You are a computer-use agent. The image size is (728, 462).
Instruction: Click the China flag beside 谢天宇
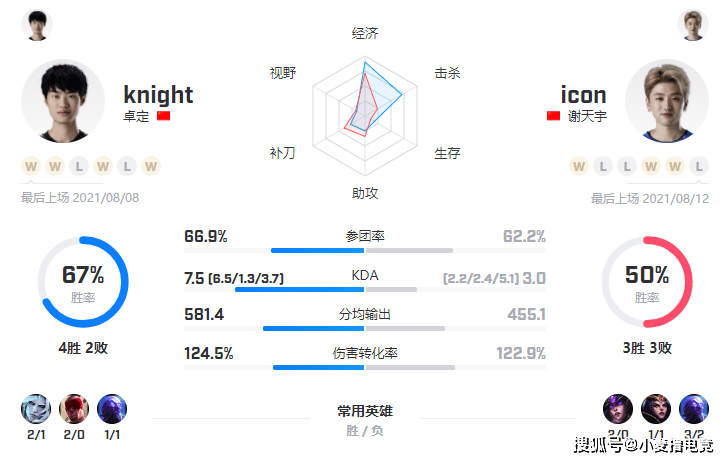point(553,116)
